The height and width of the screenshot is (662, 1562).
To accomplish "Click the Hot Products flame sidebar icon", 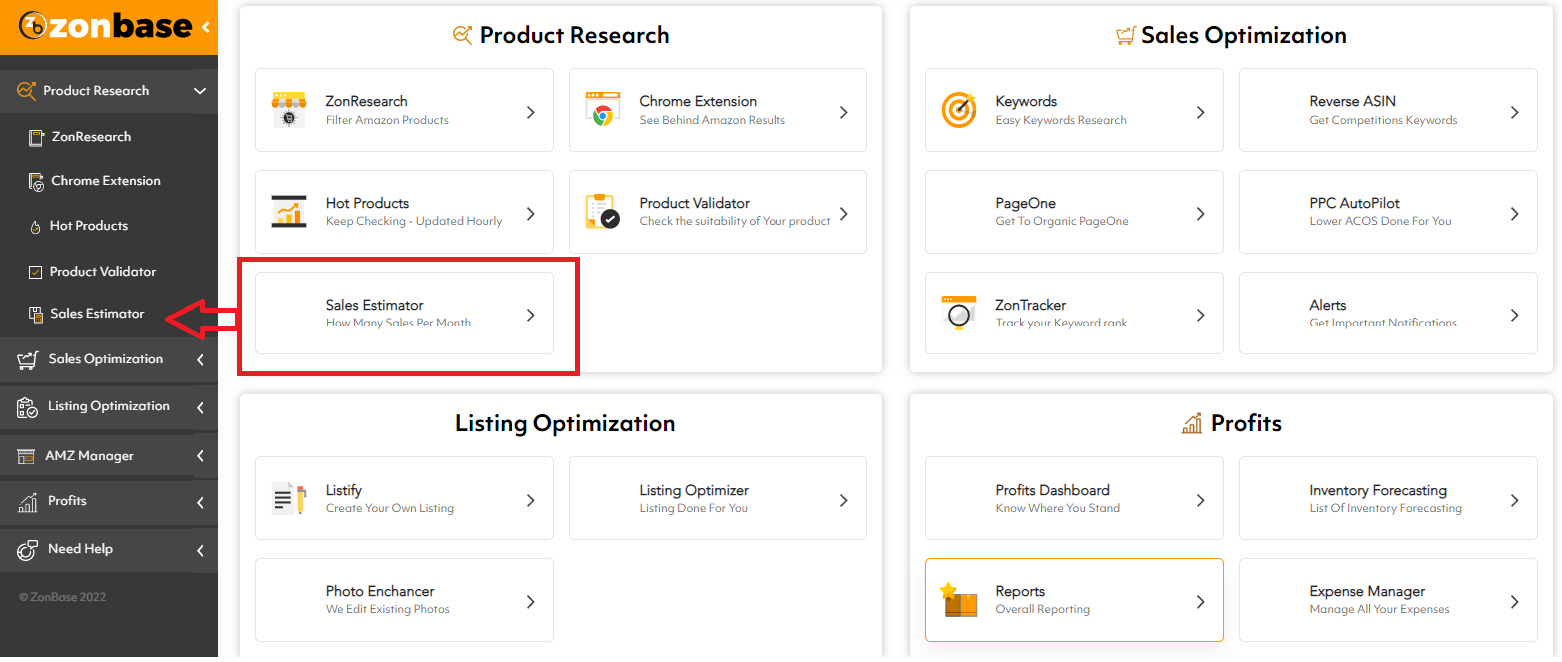I will point(36,226).
